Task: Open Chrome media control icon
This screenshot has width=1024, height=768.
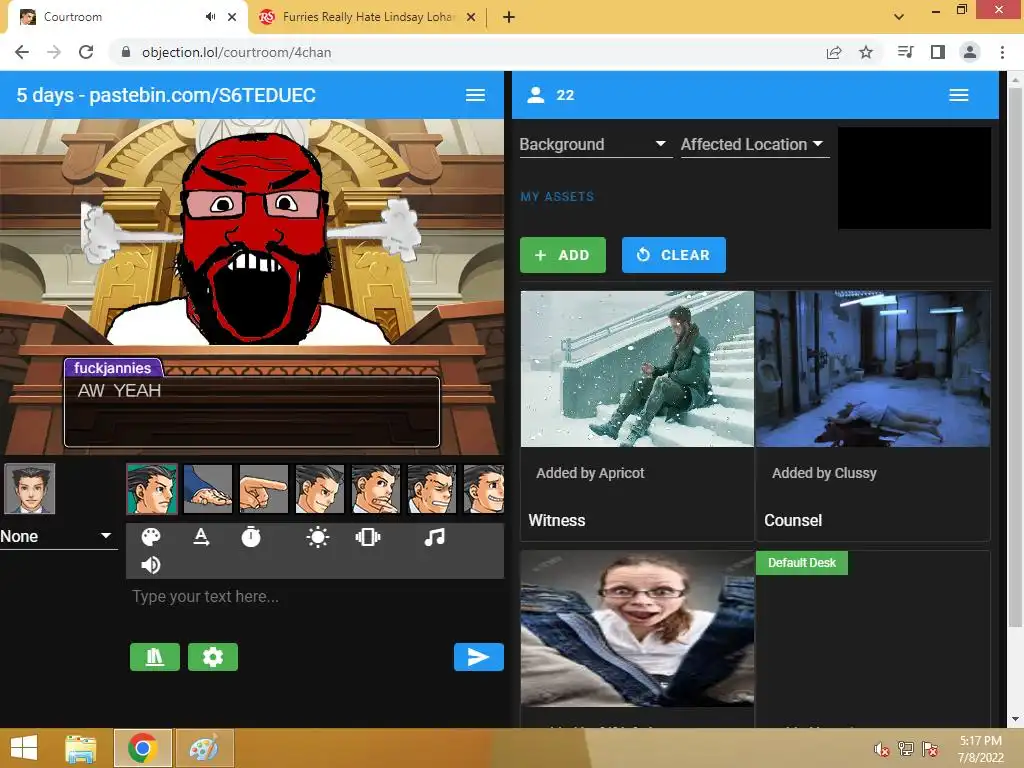Action: pyautogui.click(x=906, y=52)
